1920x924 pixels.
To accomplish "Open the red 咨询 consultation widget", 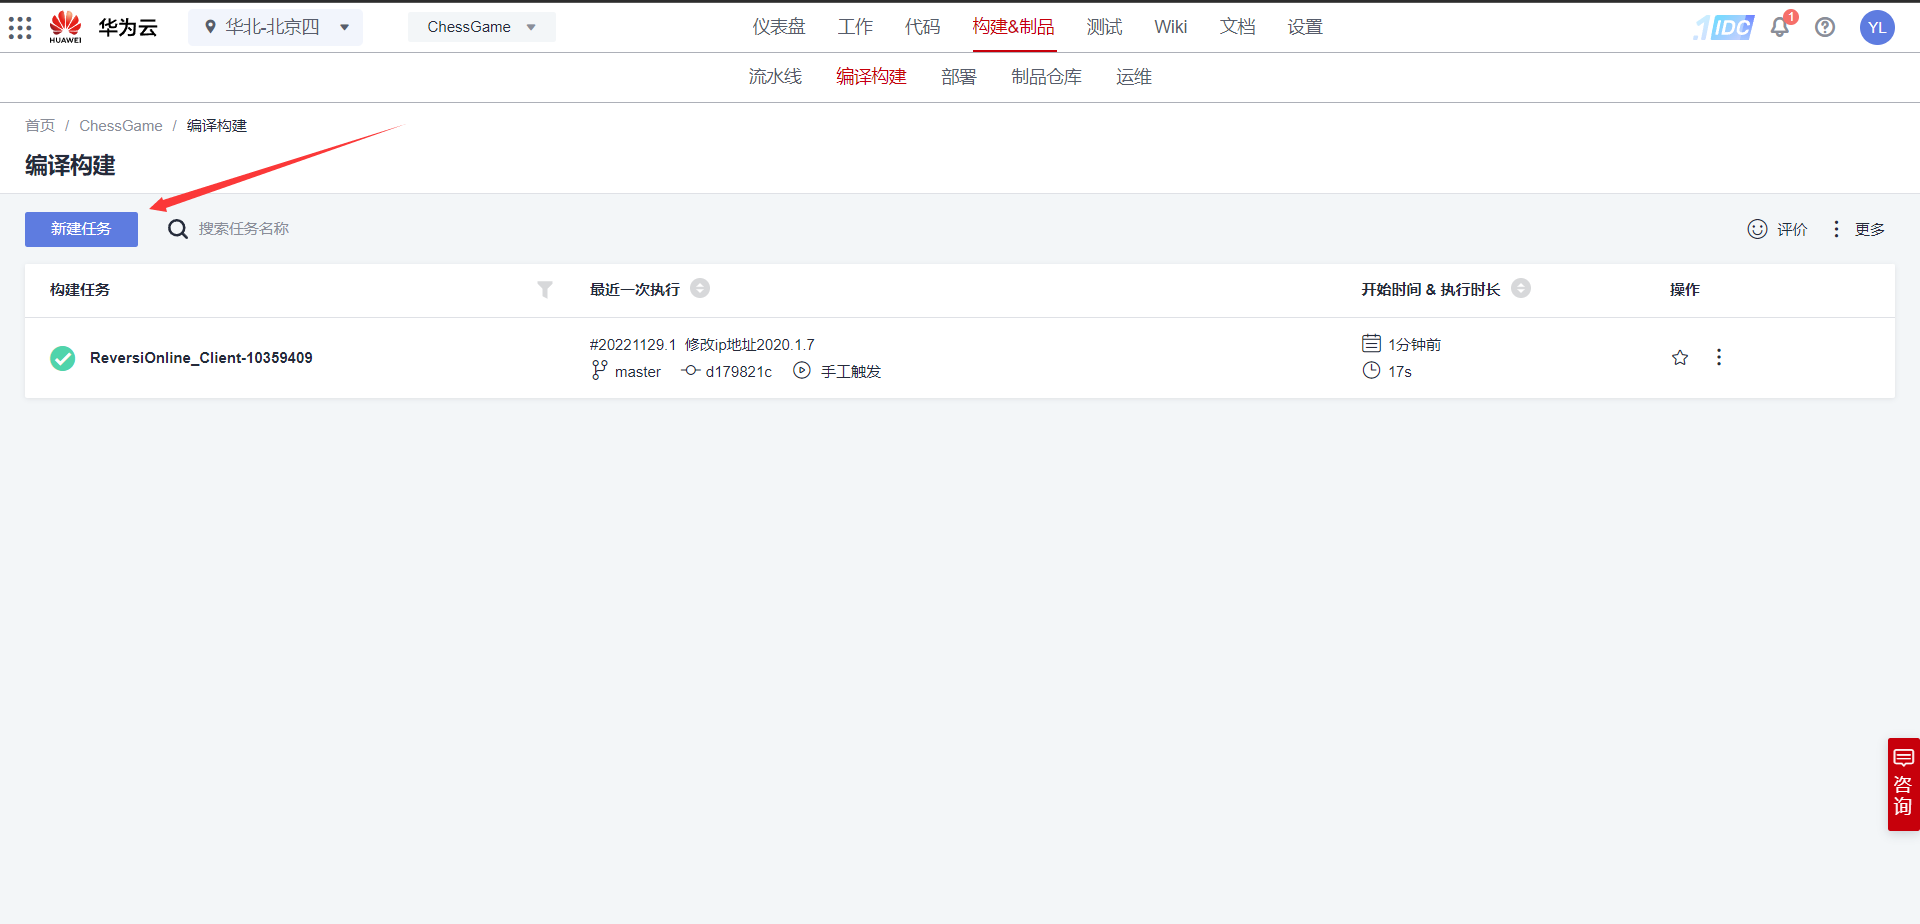I will 1903,785.
